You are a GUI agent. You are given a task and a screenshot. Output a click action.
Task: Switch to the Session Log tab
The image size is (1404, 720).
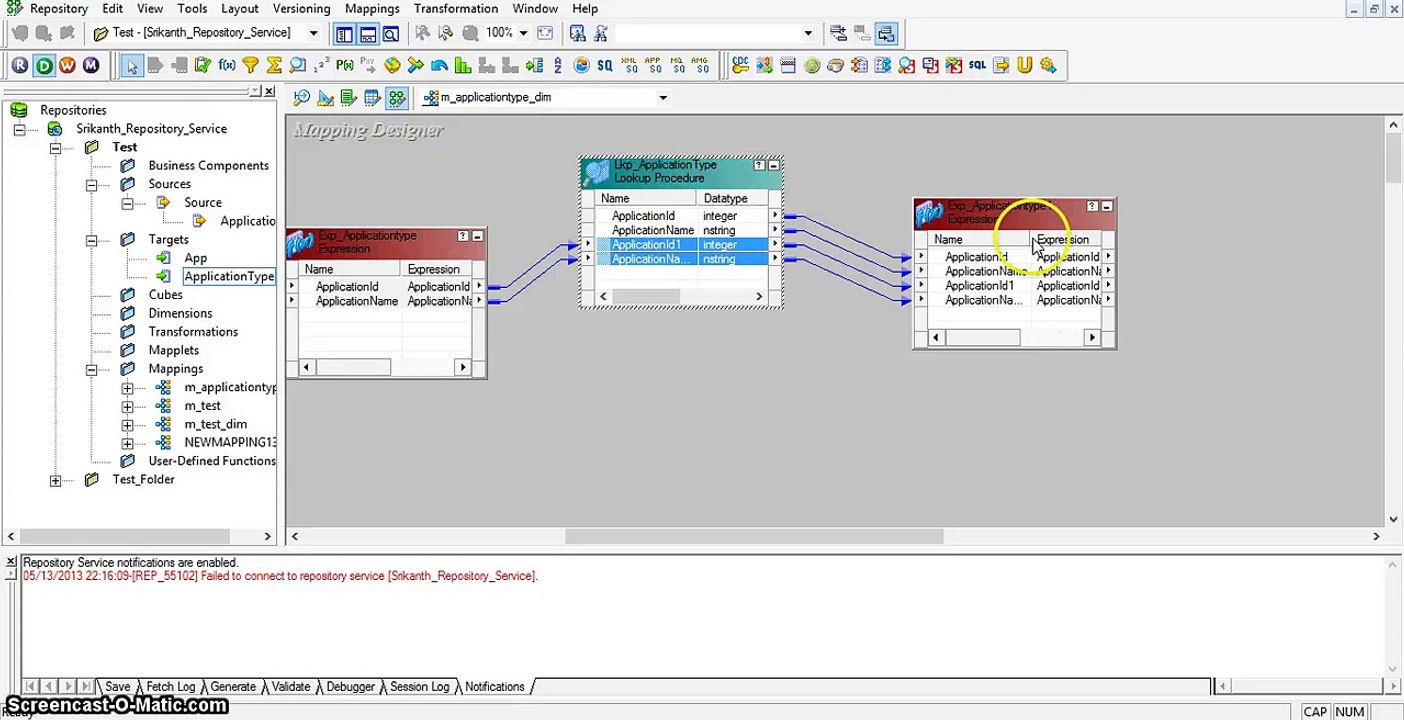(x=419, y=687)
